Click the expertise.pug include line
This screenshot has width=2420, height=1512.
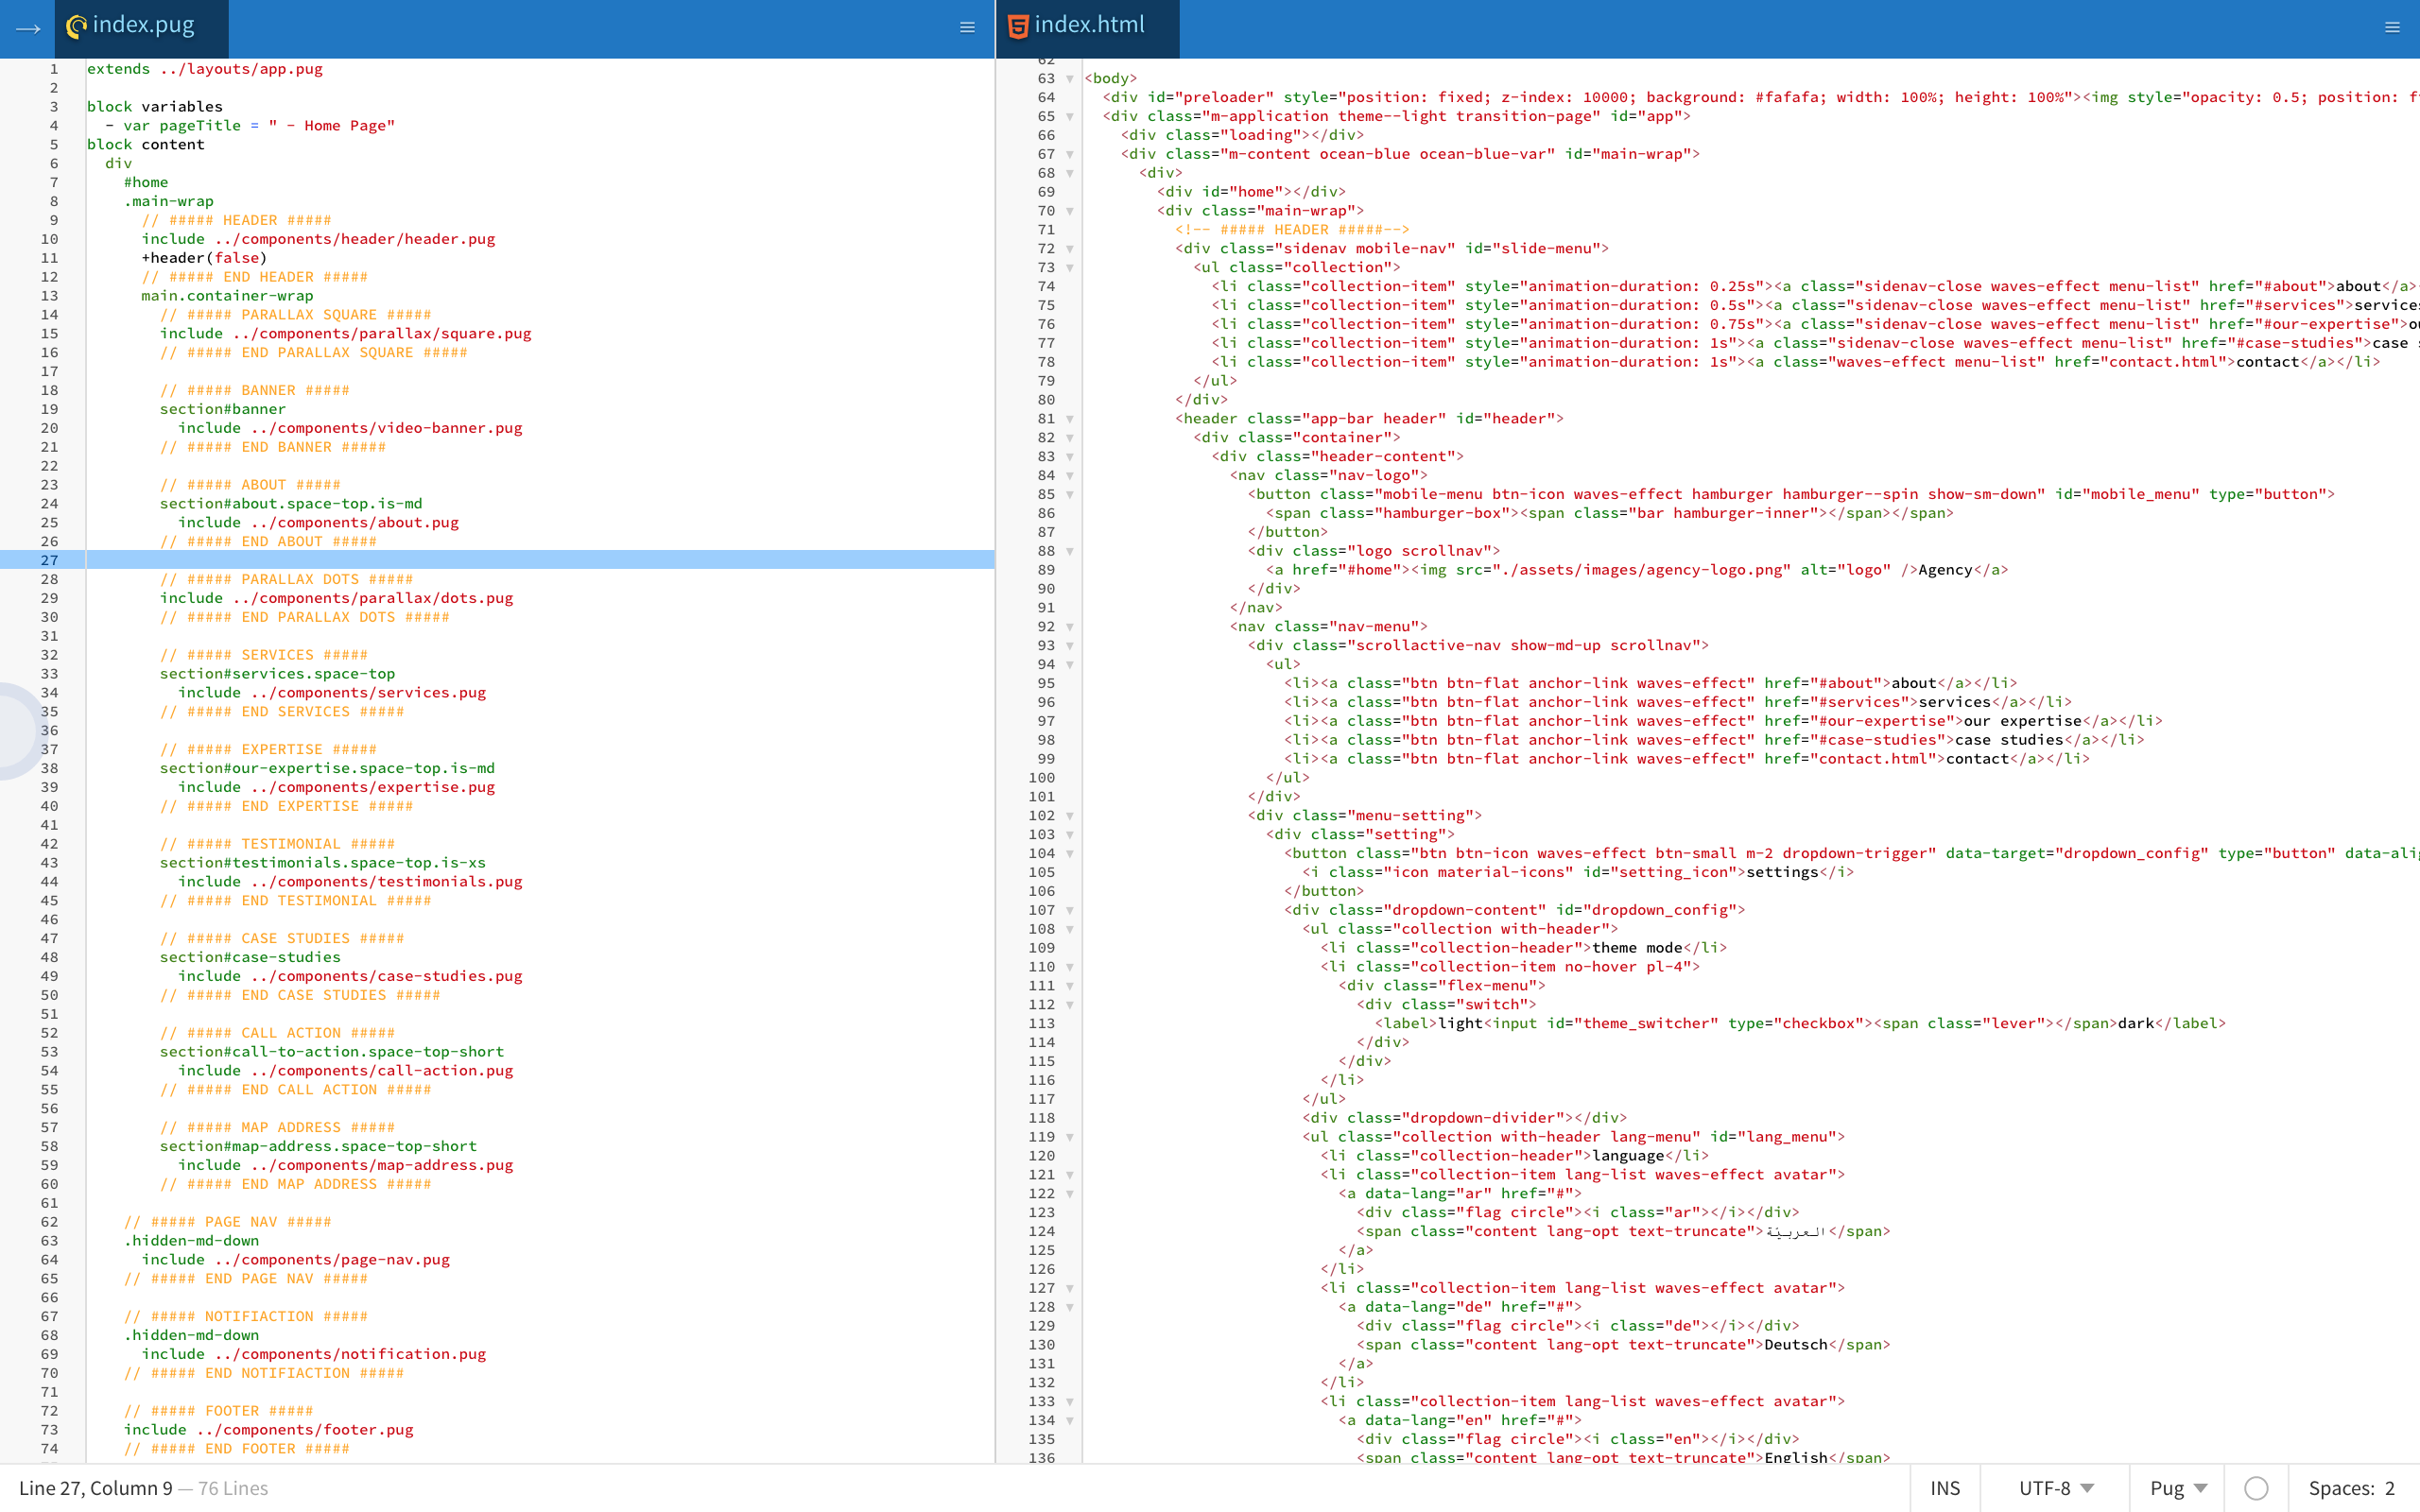336,787
